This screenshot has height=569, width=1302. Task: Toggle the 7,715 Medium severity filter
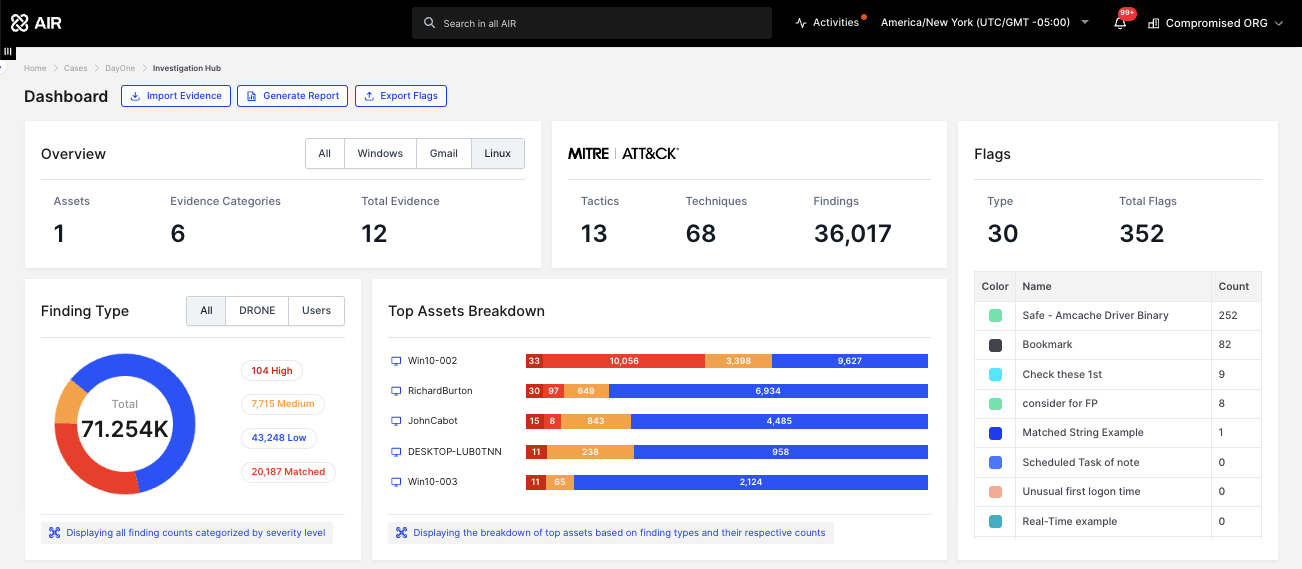pyautogui.click(x=282, y=404)
